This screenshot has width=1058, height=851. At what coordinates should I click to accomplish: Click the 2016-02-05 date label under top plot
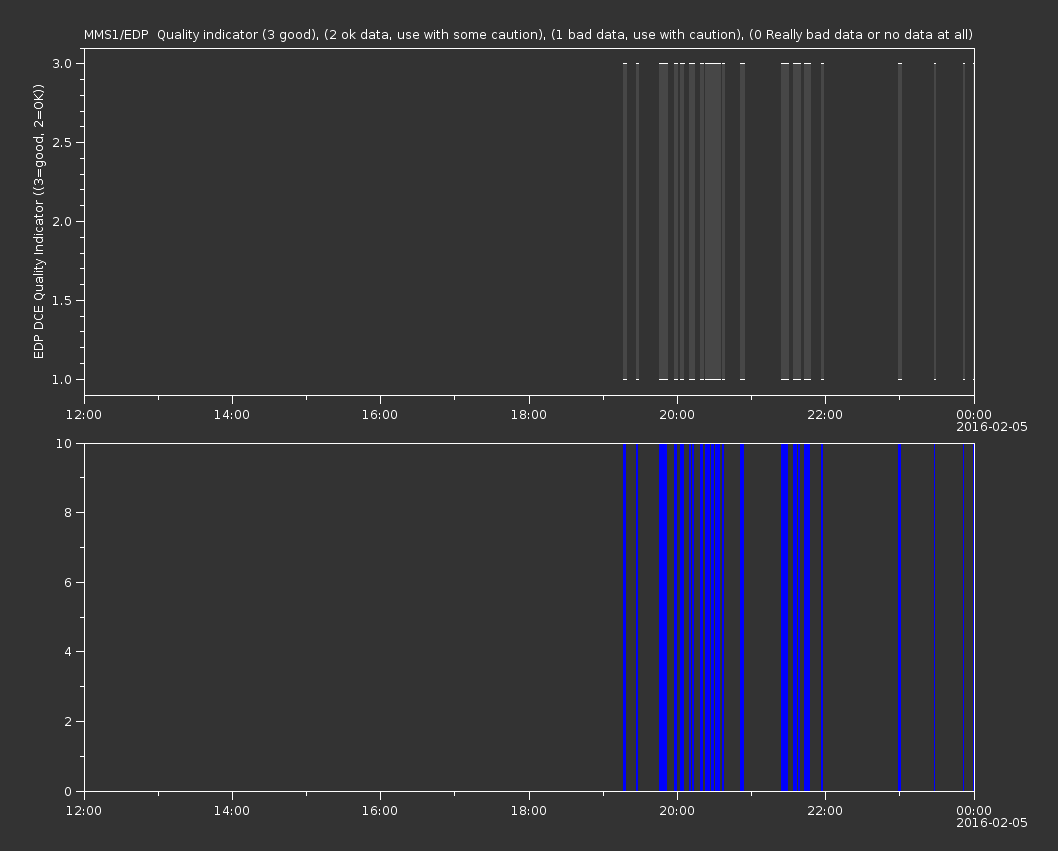click(x=992, y=427)
